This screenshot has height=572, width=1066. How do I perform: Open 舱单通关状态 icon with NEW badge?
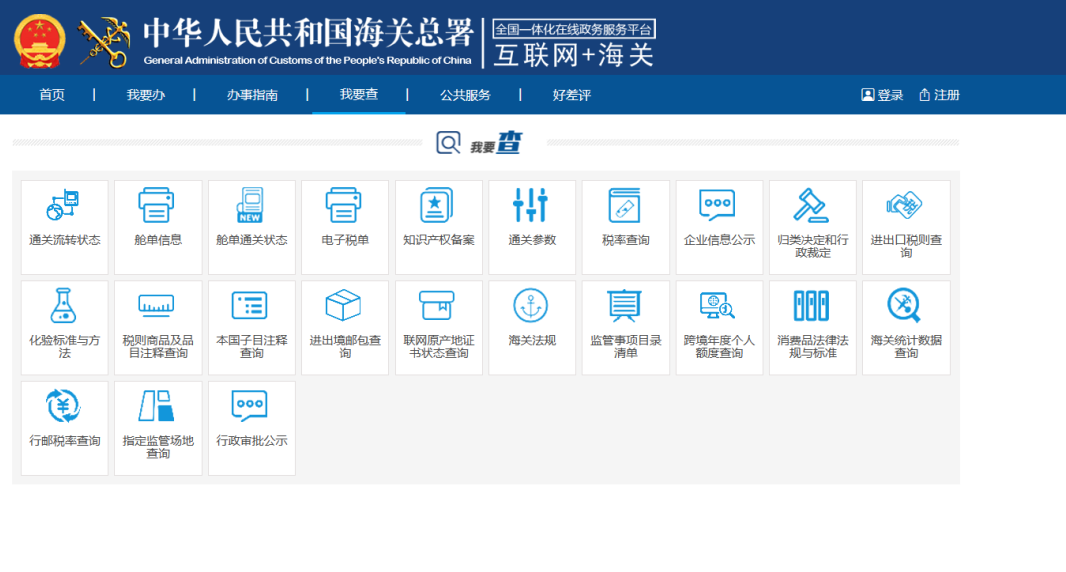coord(251,206)
